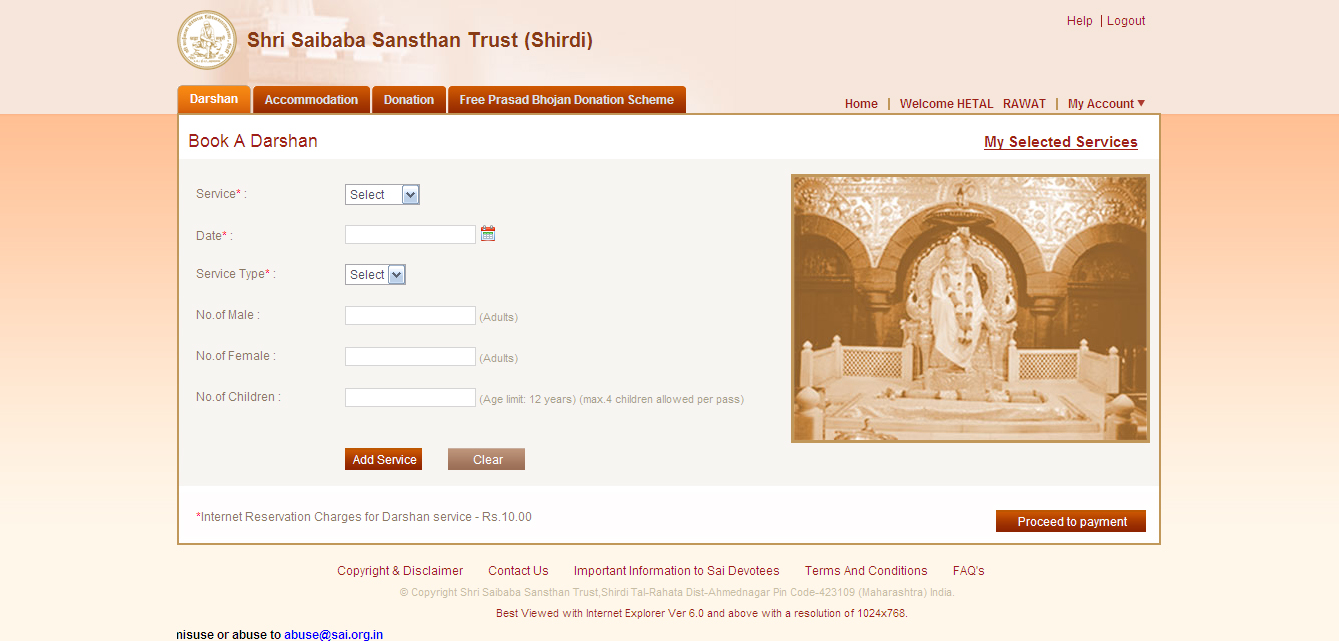Open the Service Type select dropdown
This screenshot has width=1339, height=641.
(x=375, y=275)
